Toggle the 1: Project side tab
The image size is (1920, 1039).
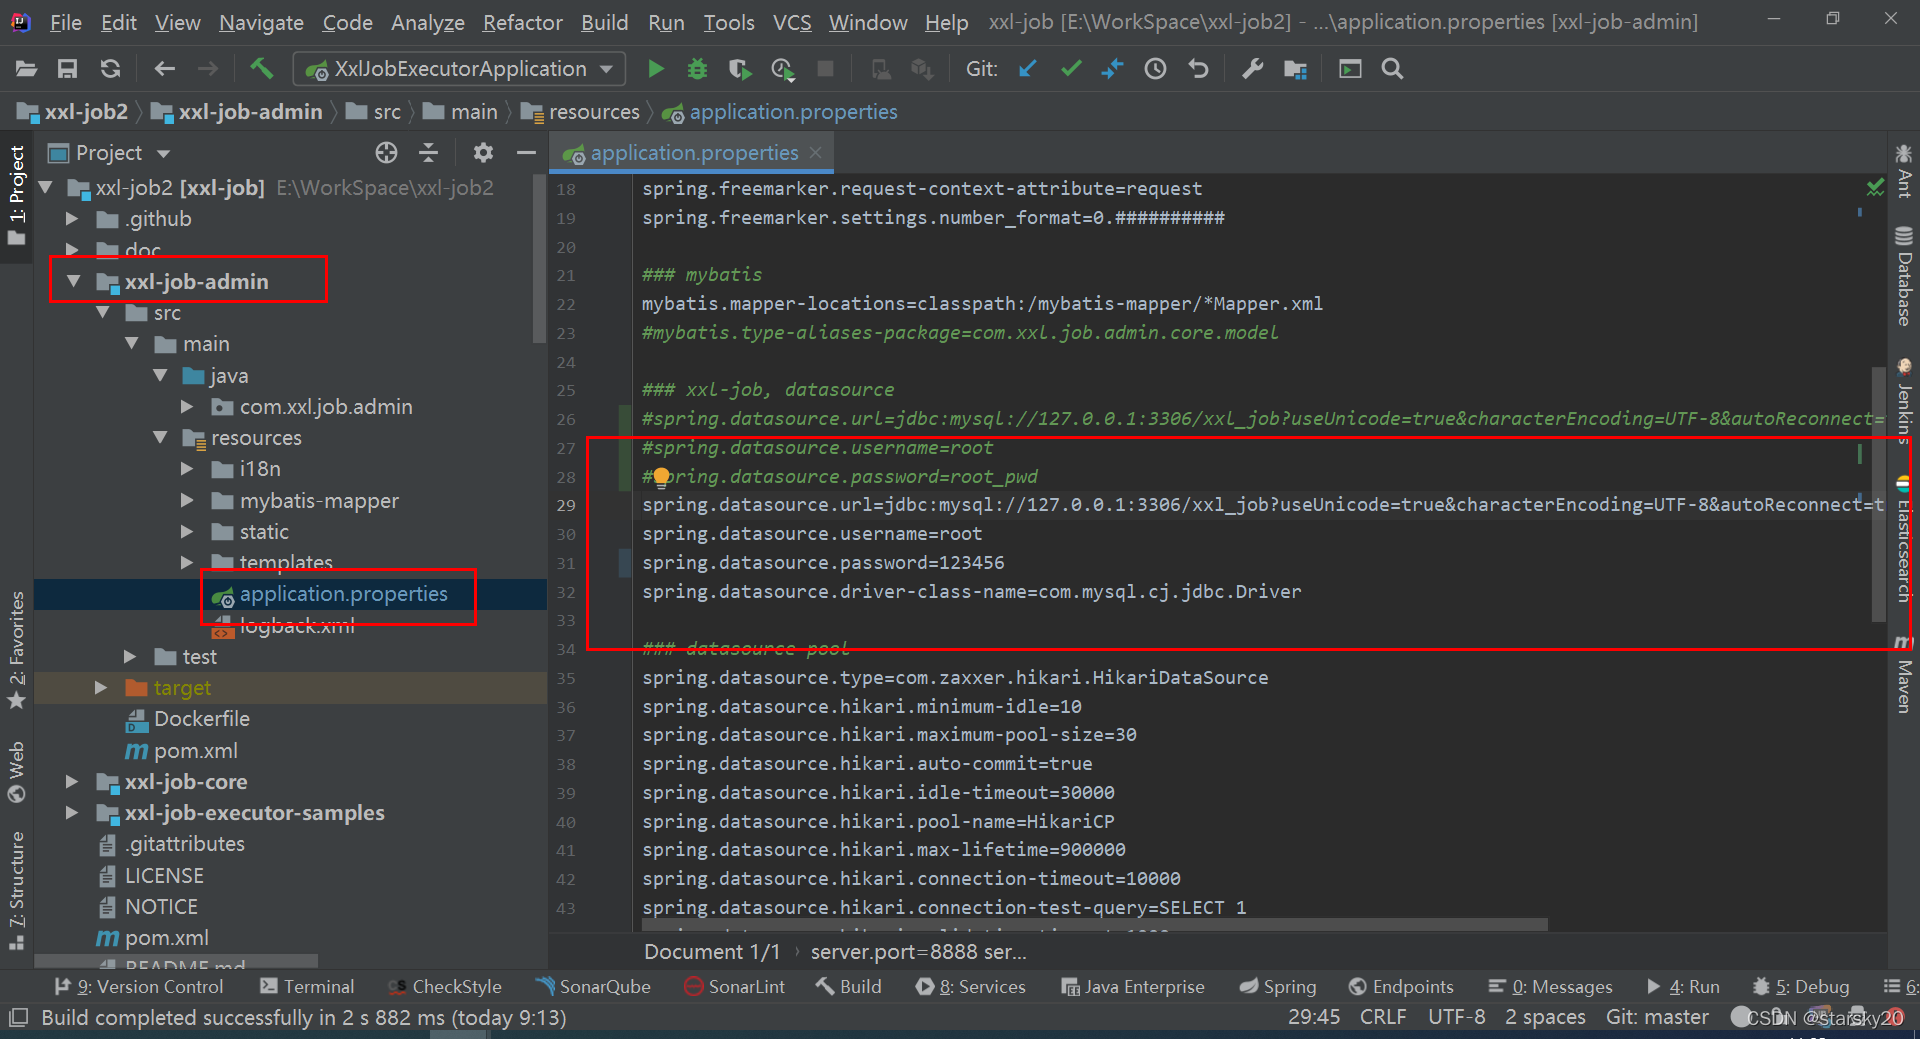pos(17,196)
